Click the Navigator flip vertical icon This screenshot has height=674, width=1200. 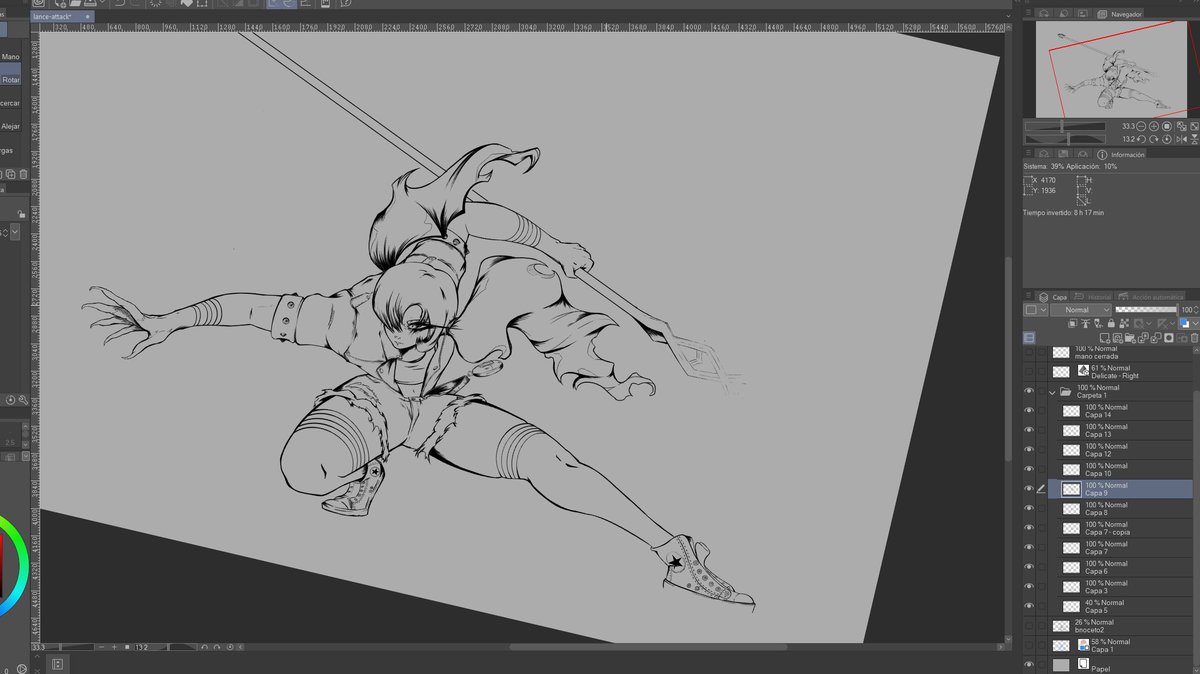point(1194,139)
